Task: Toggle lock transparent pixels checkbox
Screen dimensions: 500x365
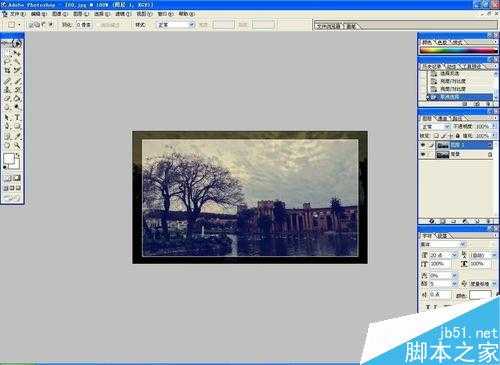Action: point(436,136)
